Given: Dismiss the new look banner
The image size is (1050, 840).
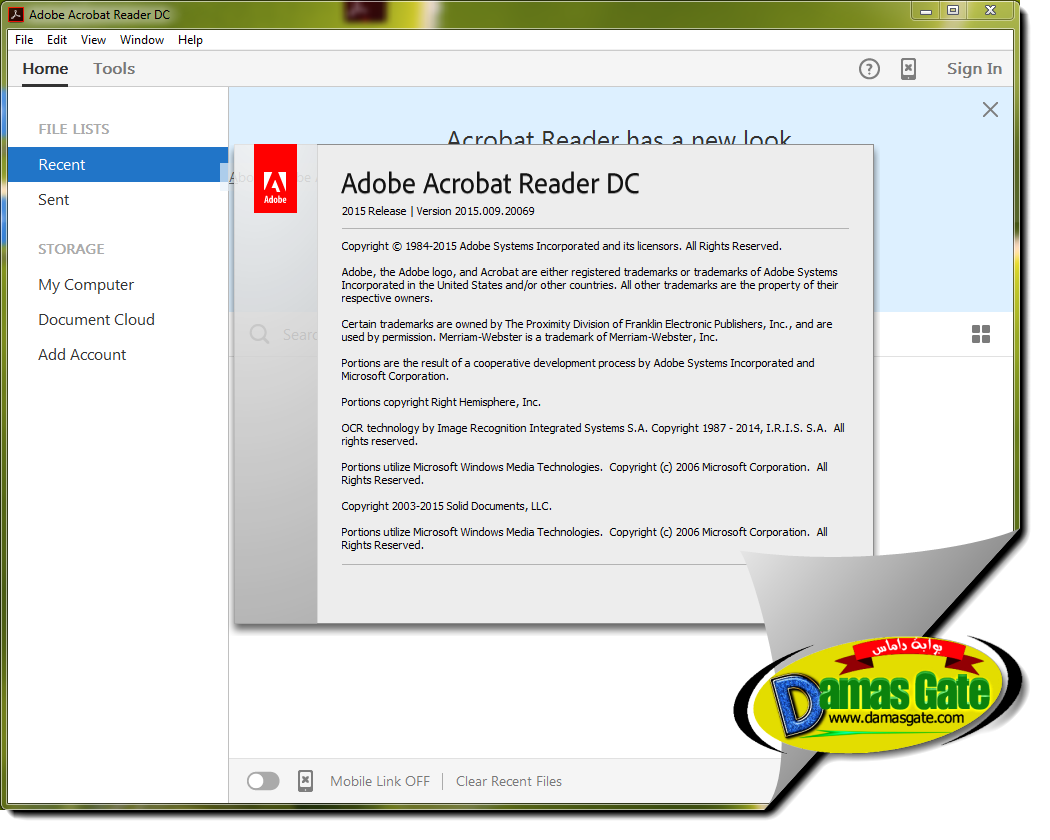Looking at the screenshot, I should click(x=990, y=110).
